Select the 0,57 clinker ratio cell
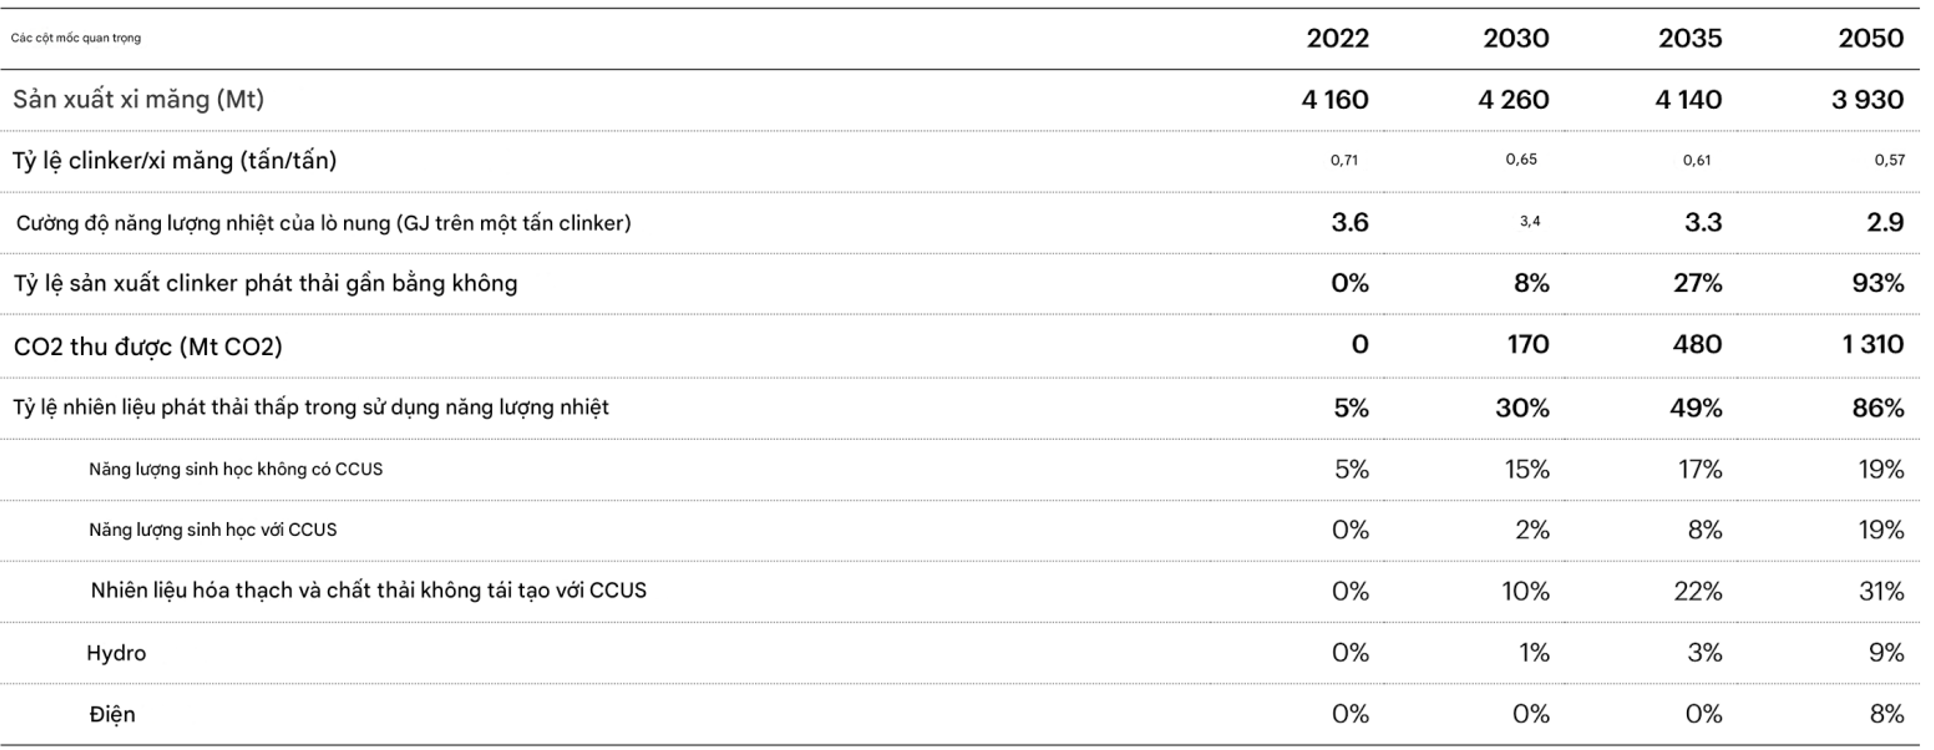1934x750 pixels. coord(1889,160)
